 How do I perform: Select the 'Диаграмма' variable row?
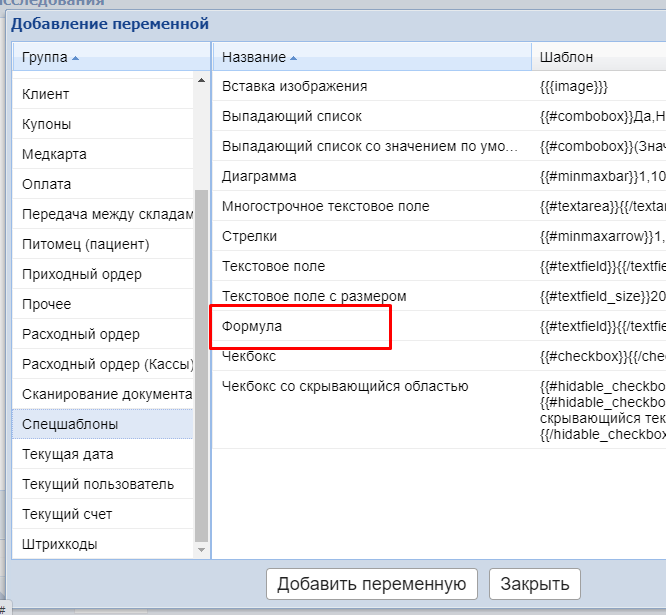pos(259,176)
